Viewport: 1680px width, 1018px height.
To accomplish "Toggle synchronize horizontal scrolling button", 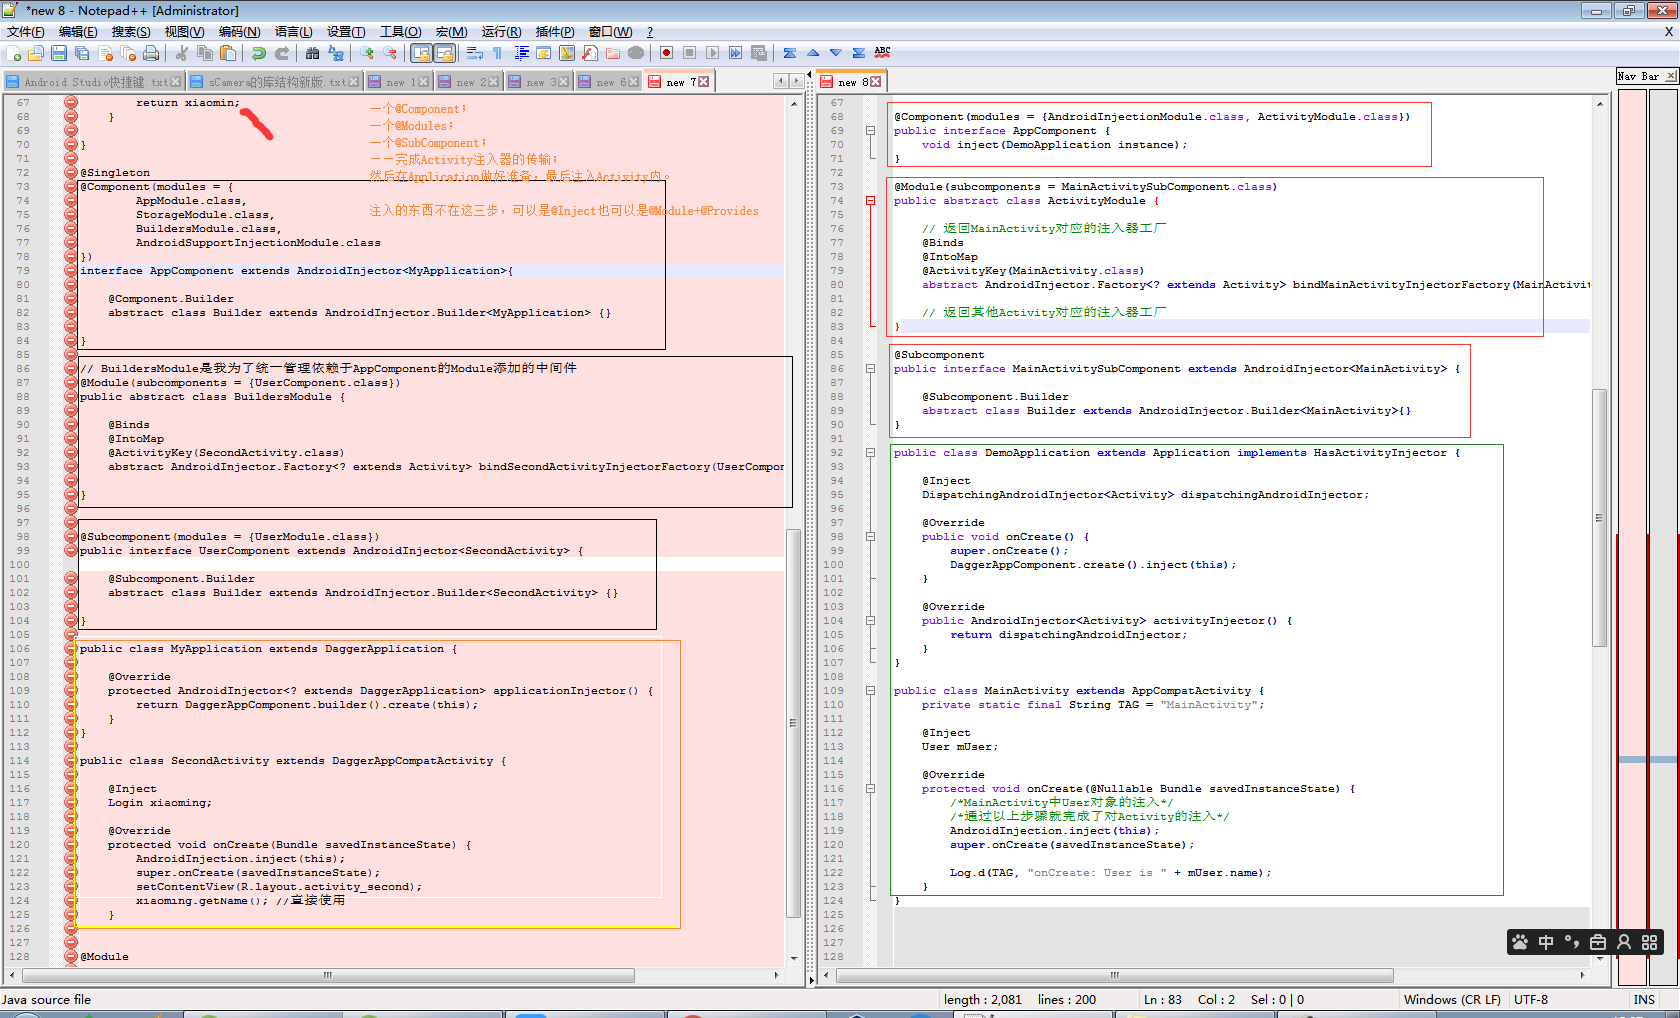I will (444, 53).
